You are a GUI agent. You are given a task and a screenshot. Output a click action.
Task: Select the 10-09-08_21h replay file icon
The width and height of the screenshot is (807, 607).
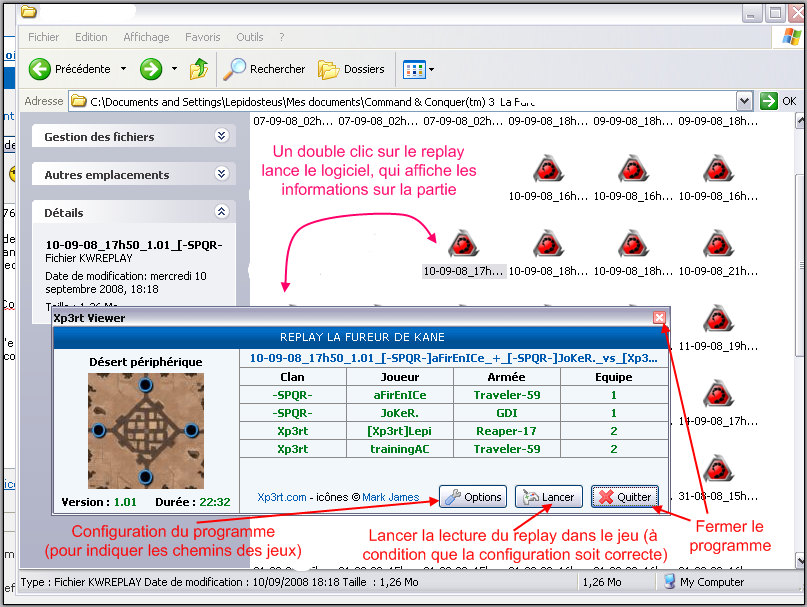tap(718, 244)
